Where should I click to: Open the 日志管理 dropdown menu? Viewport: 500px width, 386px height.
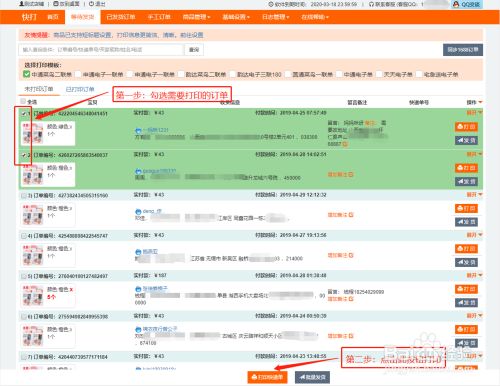click(275, 17)
